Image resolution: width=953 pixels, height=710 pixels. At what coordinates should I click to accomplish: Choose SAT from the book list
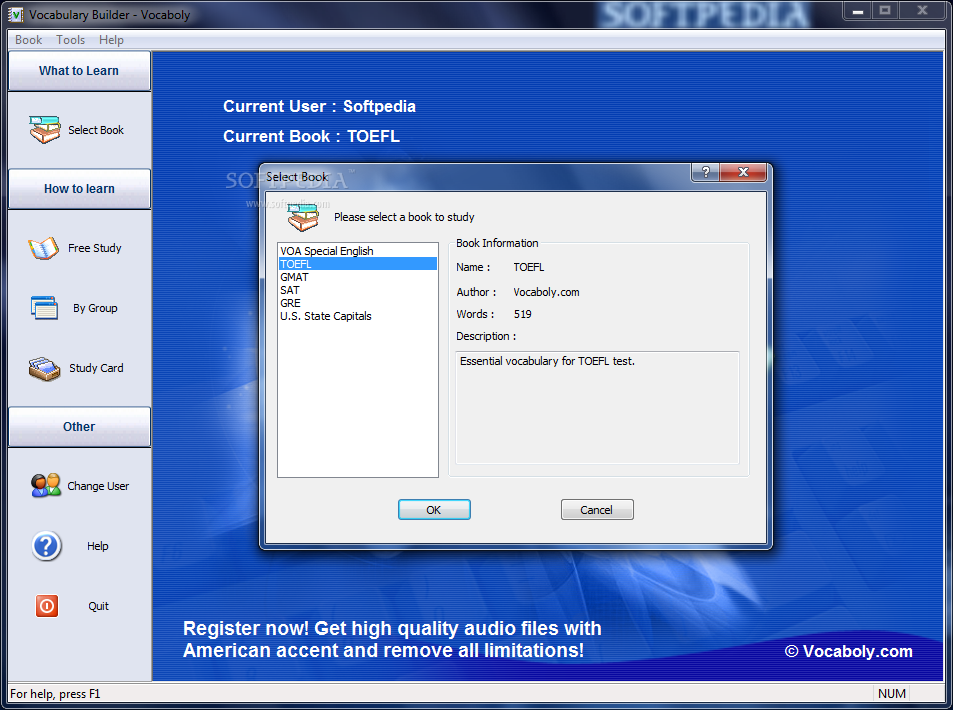pos(357,290)
